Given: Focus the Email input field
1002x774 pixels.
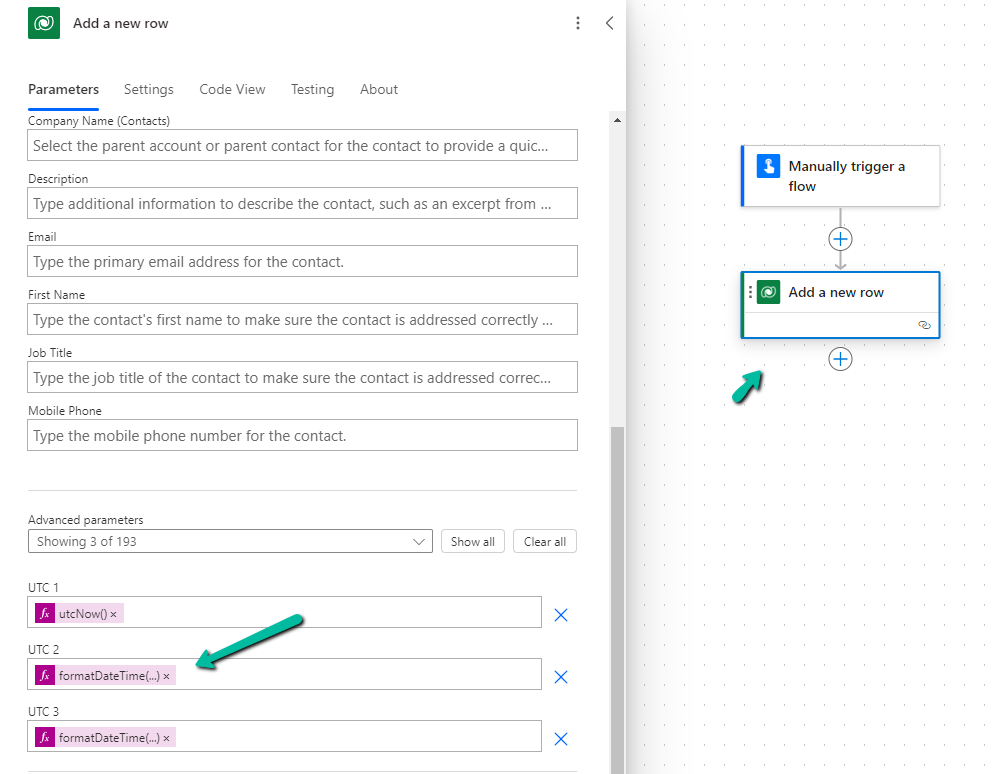Looking at the screenshot, I should [302, 262].
